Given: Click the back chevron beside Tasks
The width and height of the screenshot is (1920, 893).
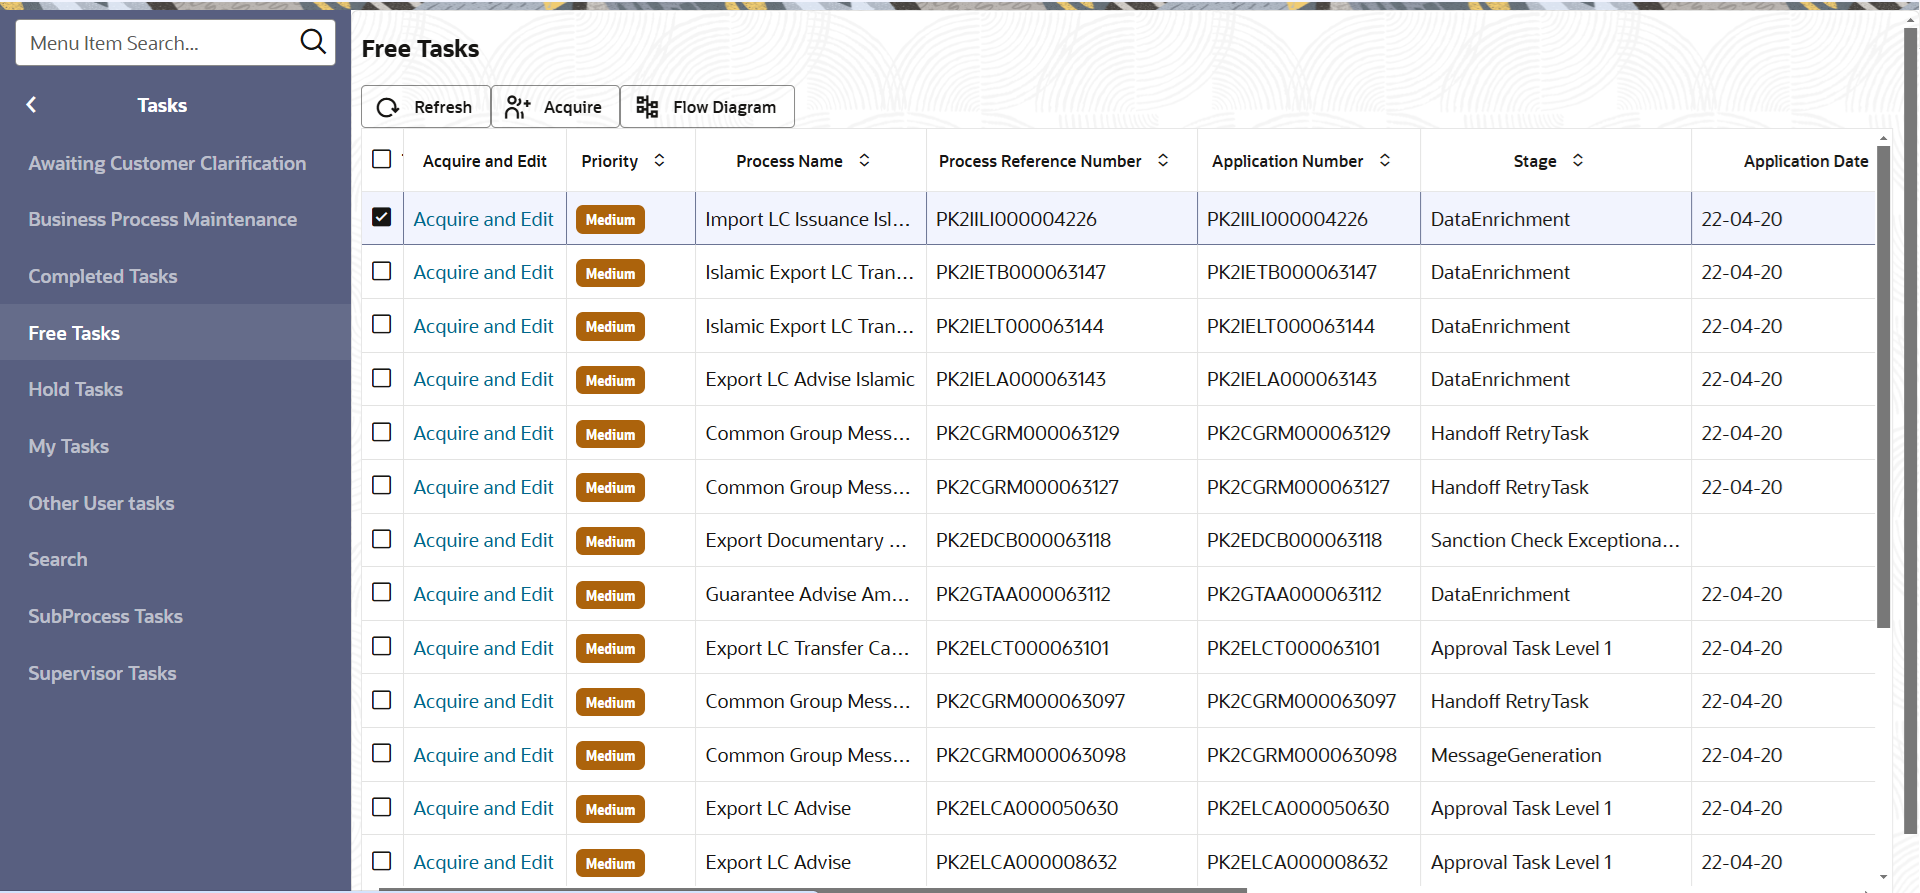Looking at the screenshot, I should [31, 105].
